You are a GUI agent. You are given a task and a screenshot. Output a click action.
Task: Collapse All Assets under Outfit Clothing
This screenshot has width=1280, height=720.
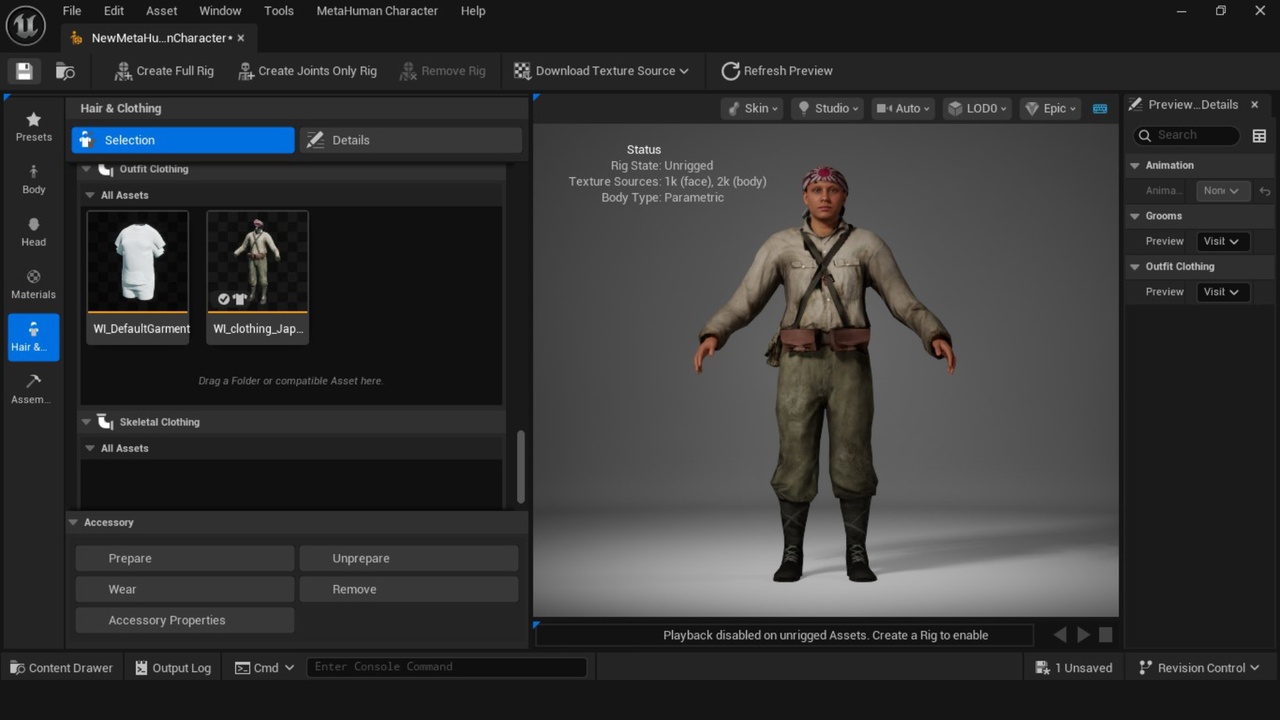tap(90, 195)
